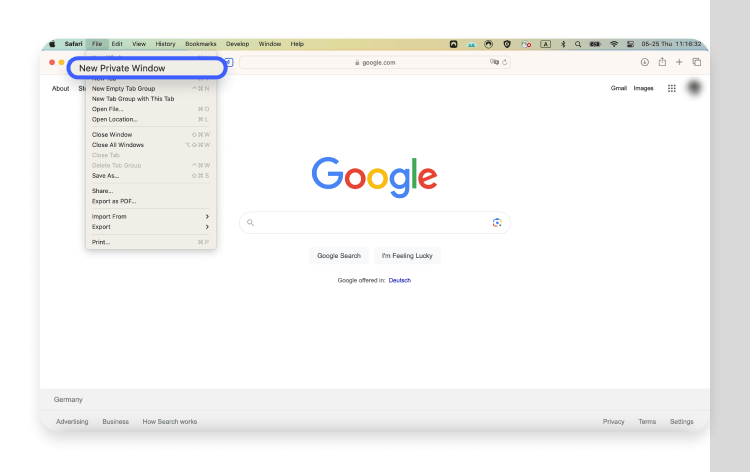Click the input source A icon
The height and width of the screenshot is (472, 750).
tap(545, 44)
